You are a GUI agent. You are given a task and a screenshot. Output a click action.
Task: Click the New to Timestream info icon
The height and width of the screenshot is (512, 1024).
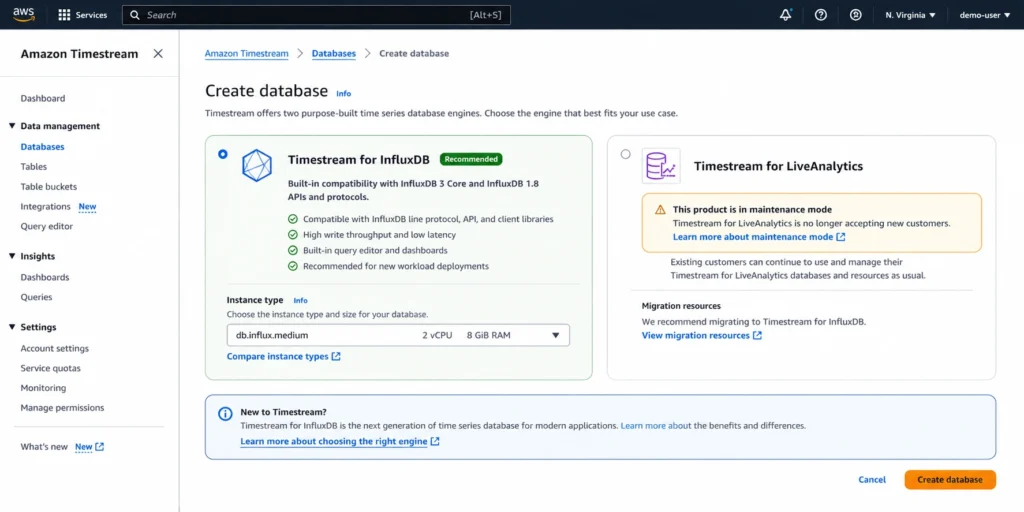[x=225, y=413]
